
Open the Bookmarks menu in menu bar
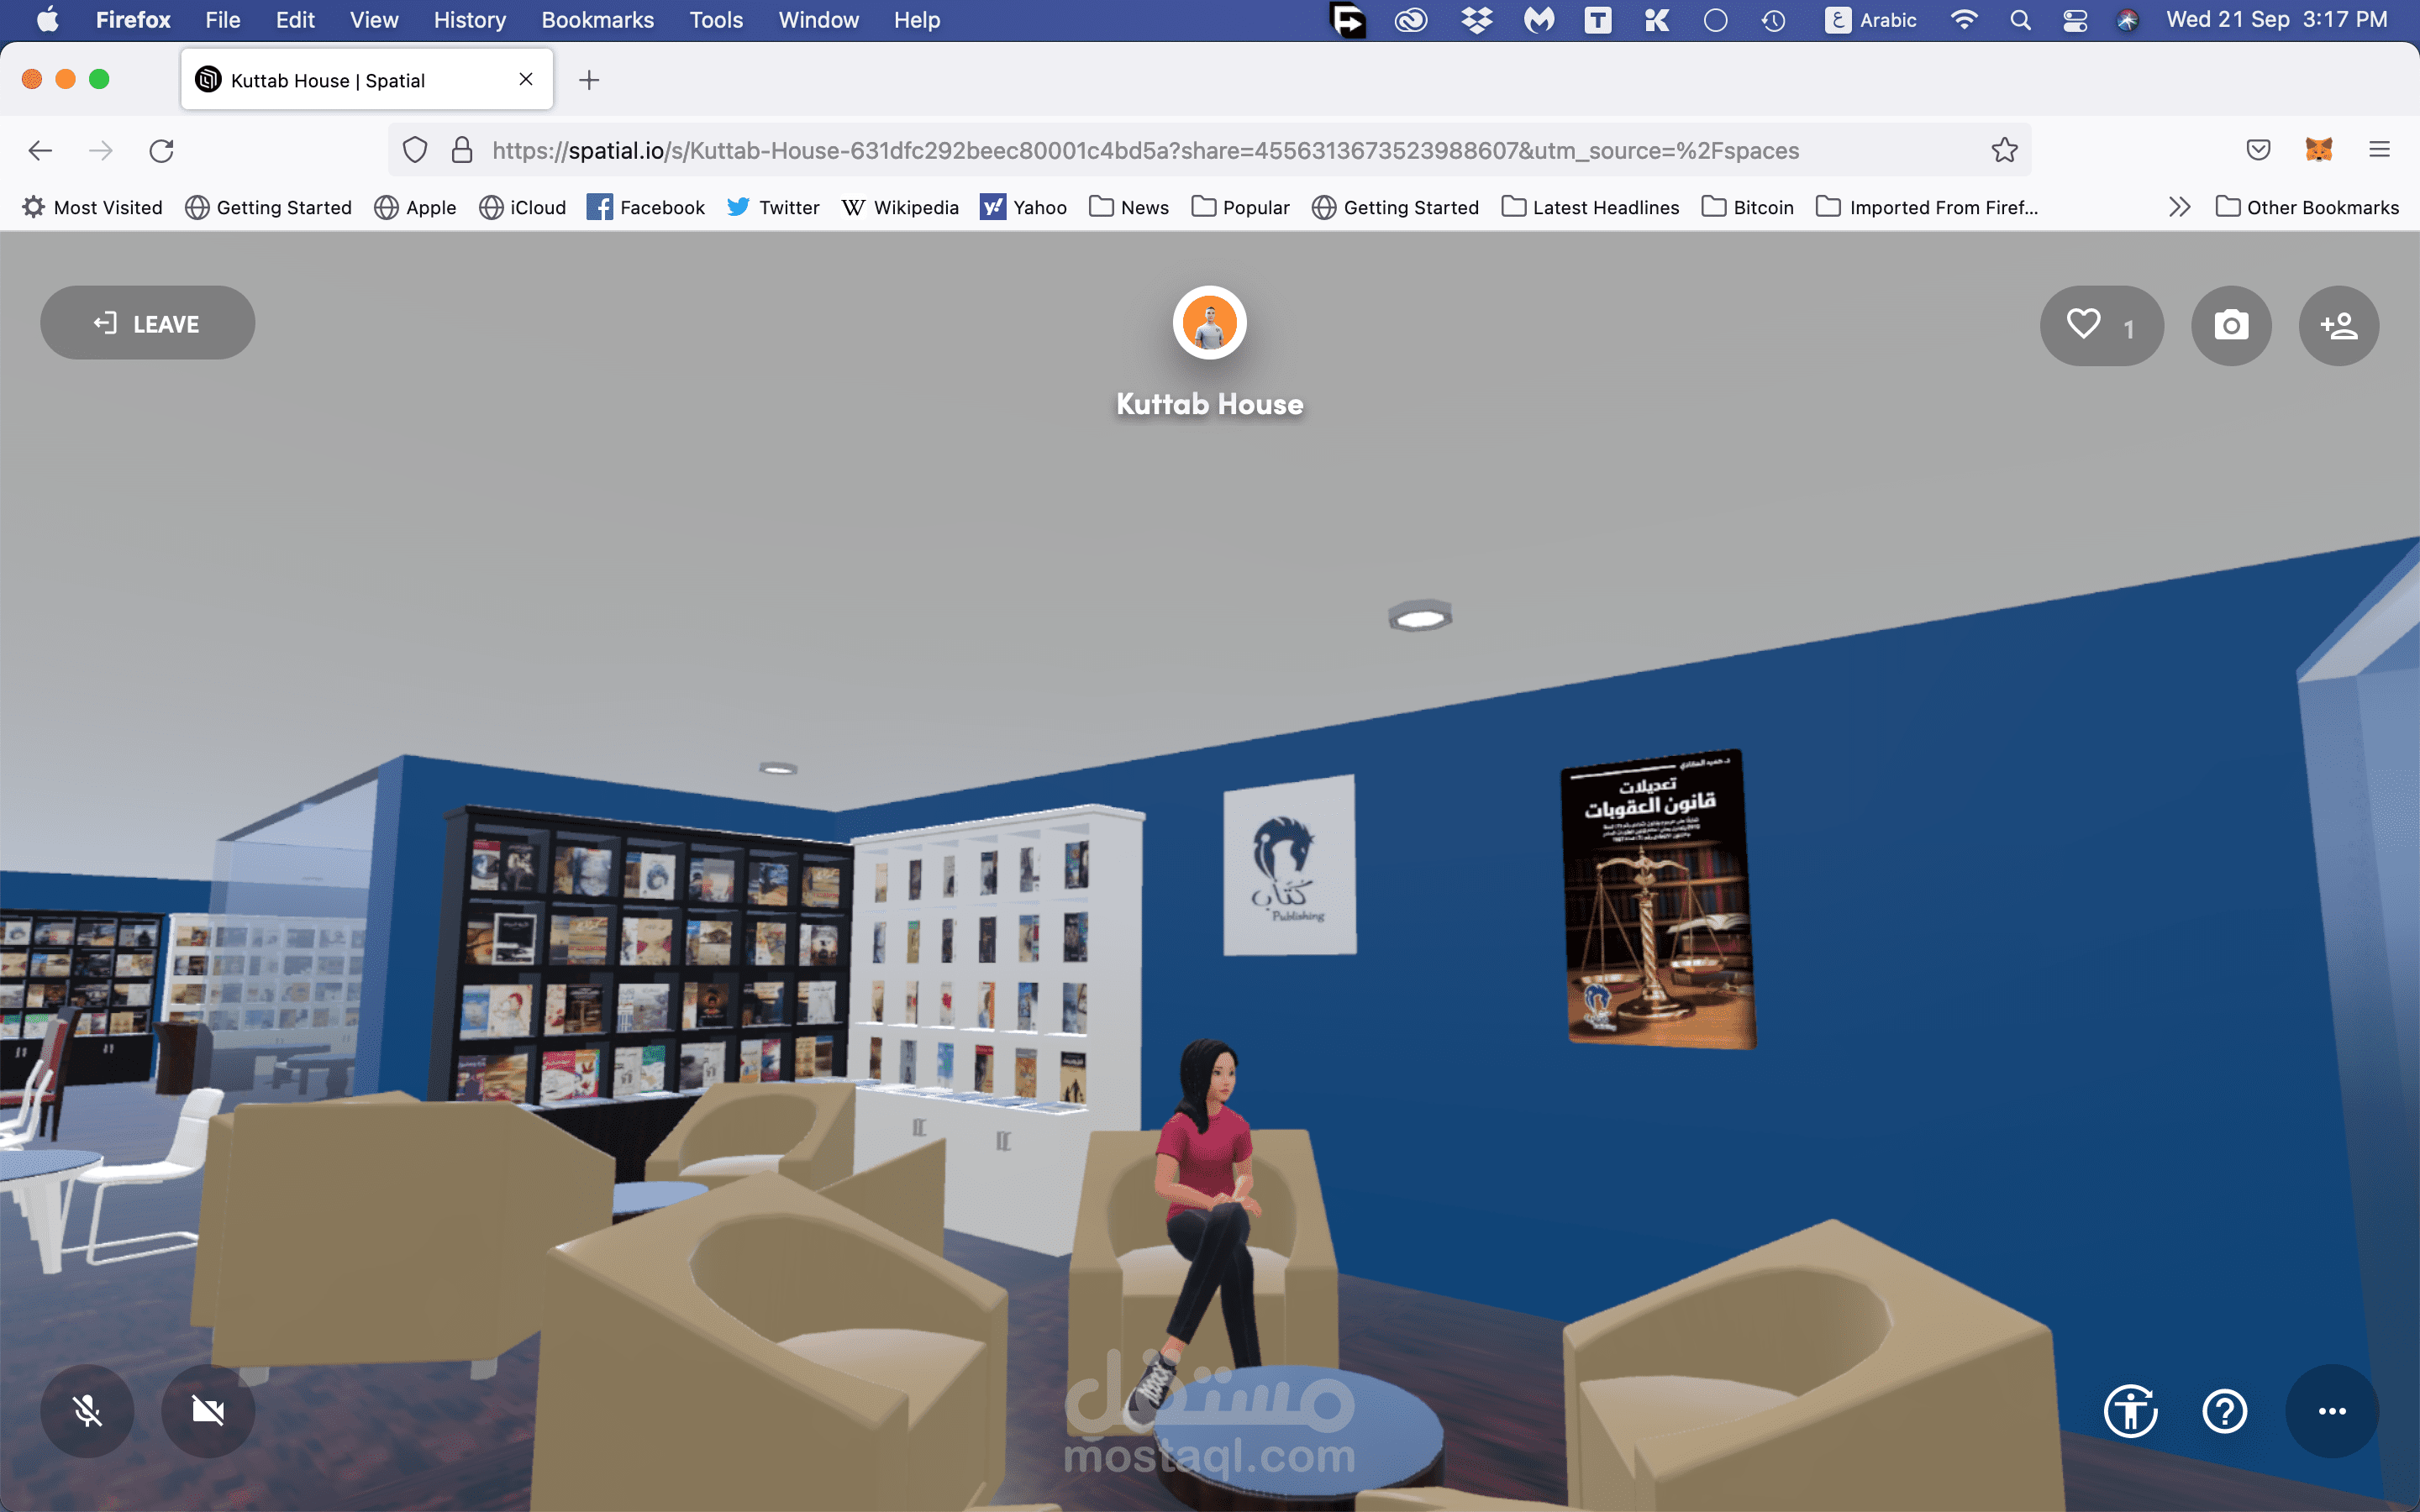(x=597, y=20)
